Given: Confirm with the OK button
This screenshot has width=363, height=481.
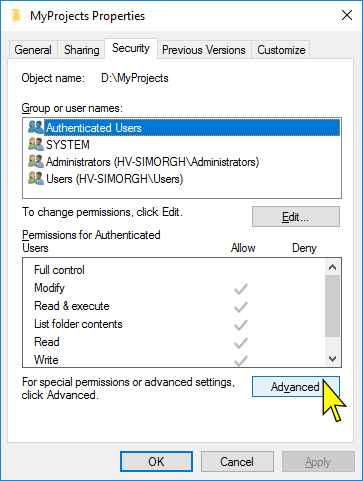Looking at the screenshot, I should [x=156, y=462].
